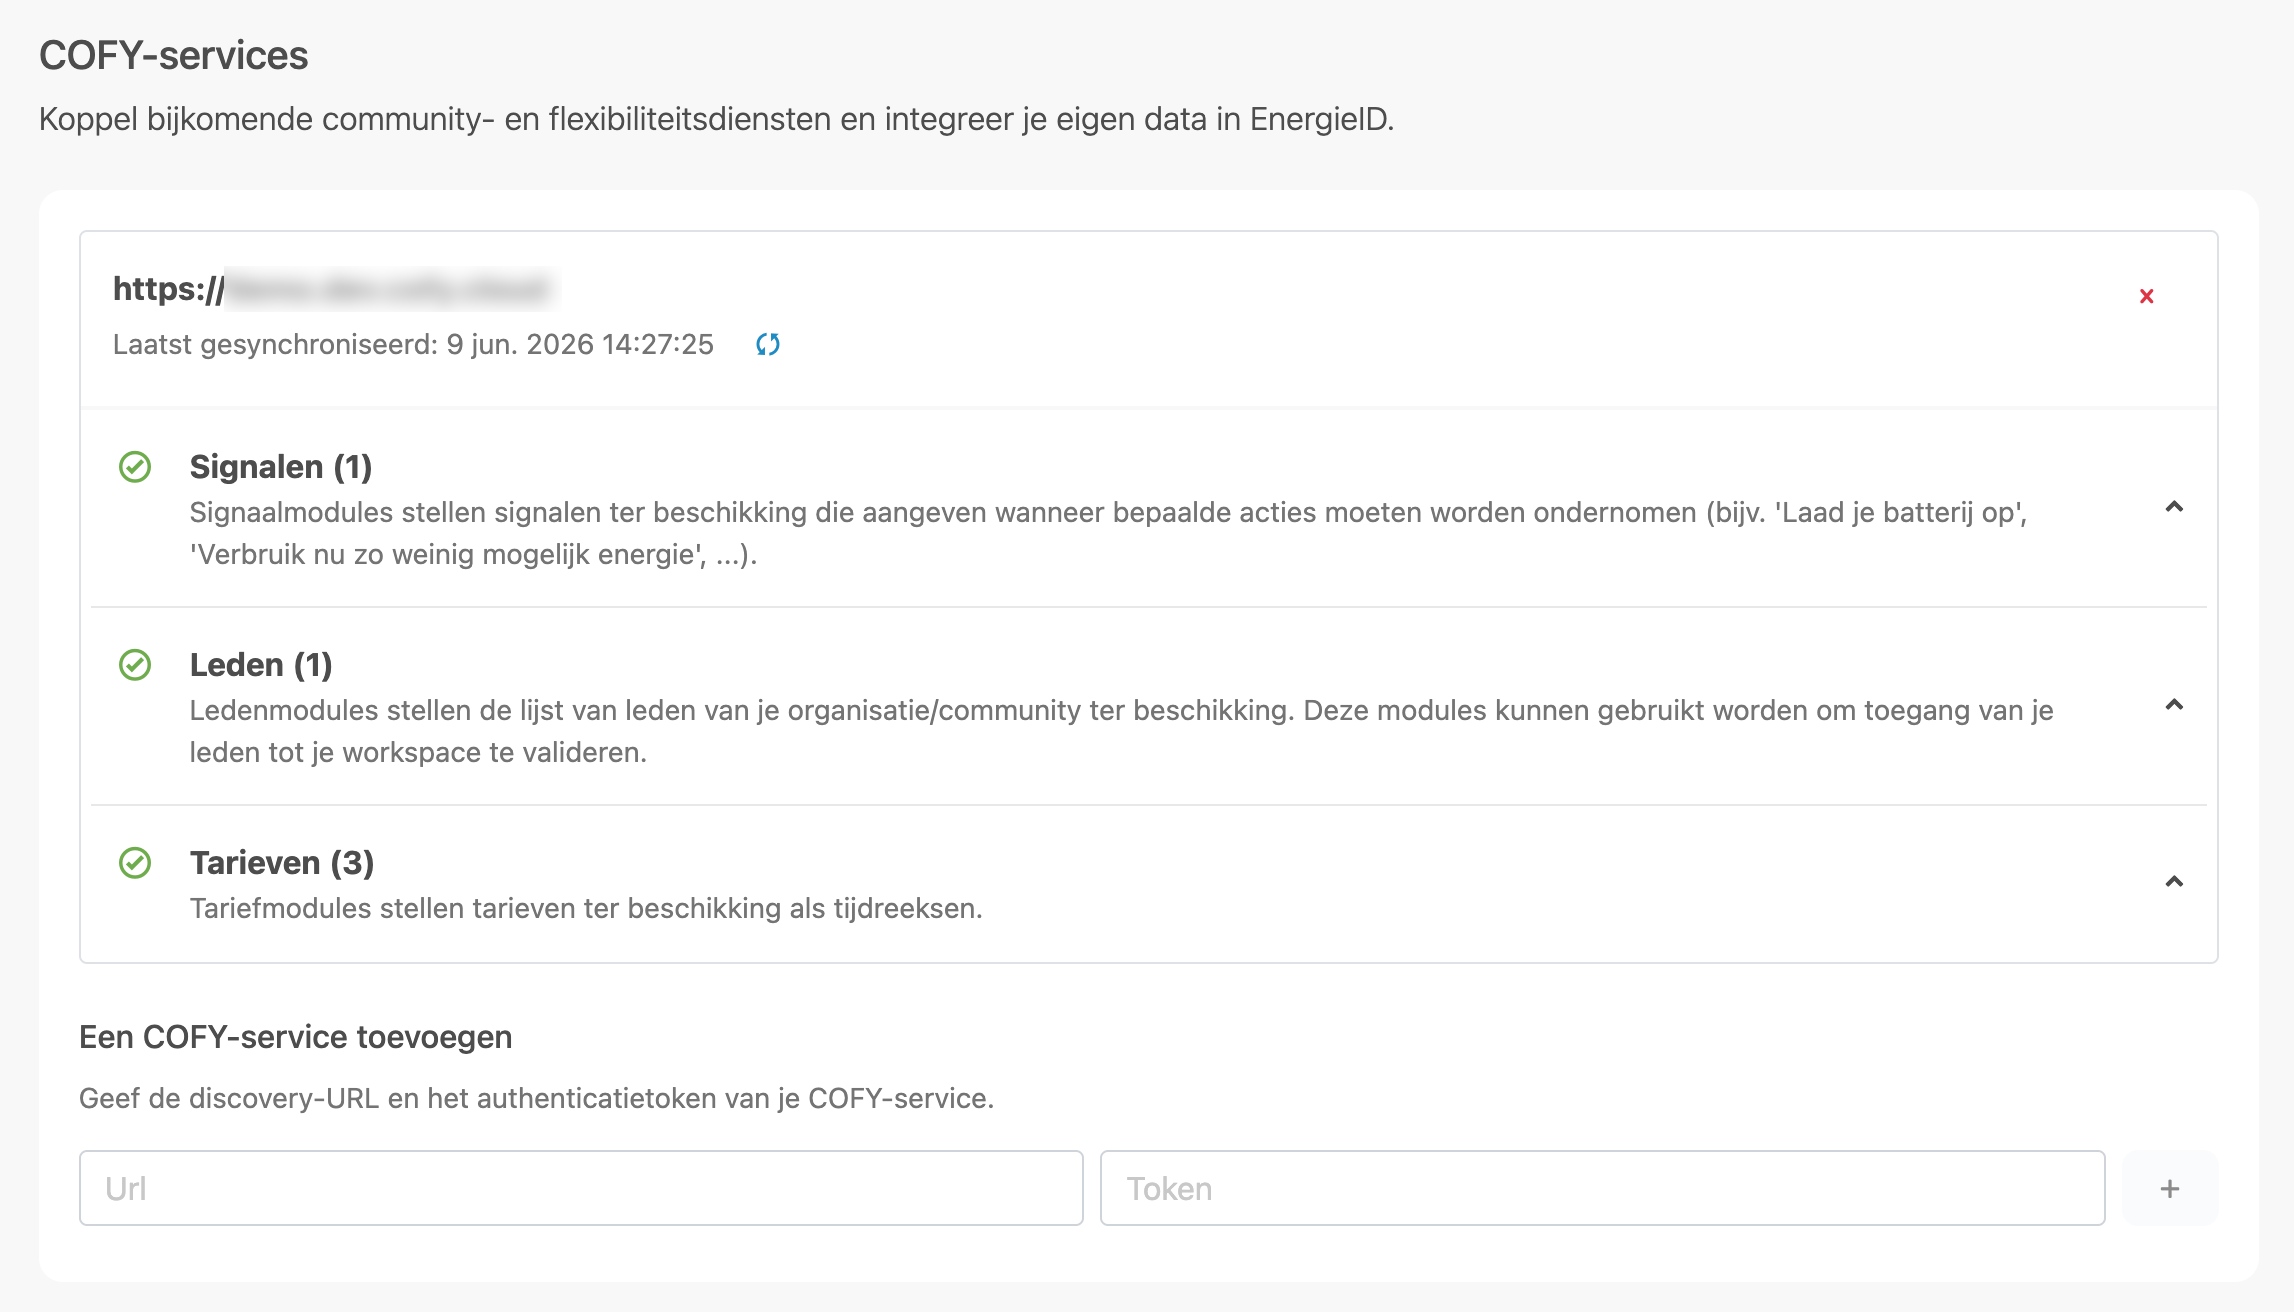This screenshot has height=1312, width=2294.
Task: Focus the Url input field
Action: tap(581, 1188)
